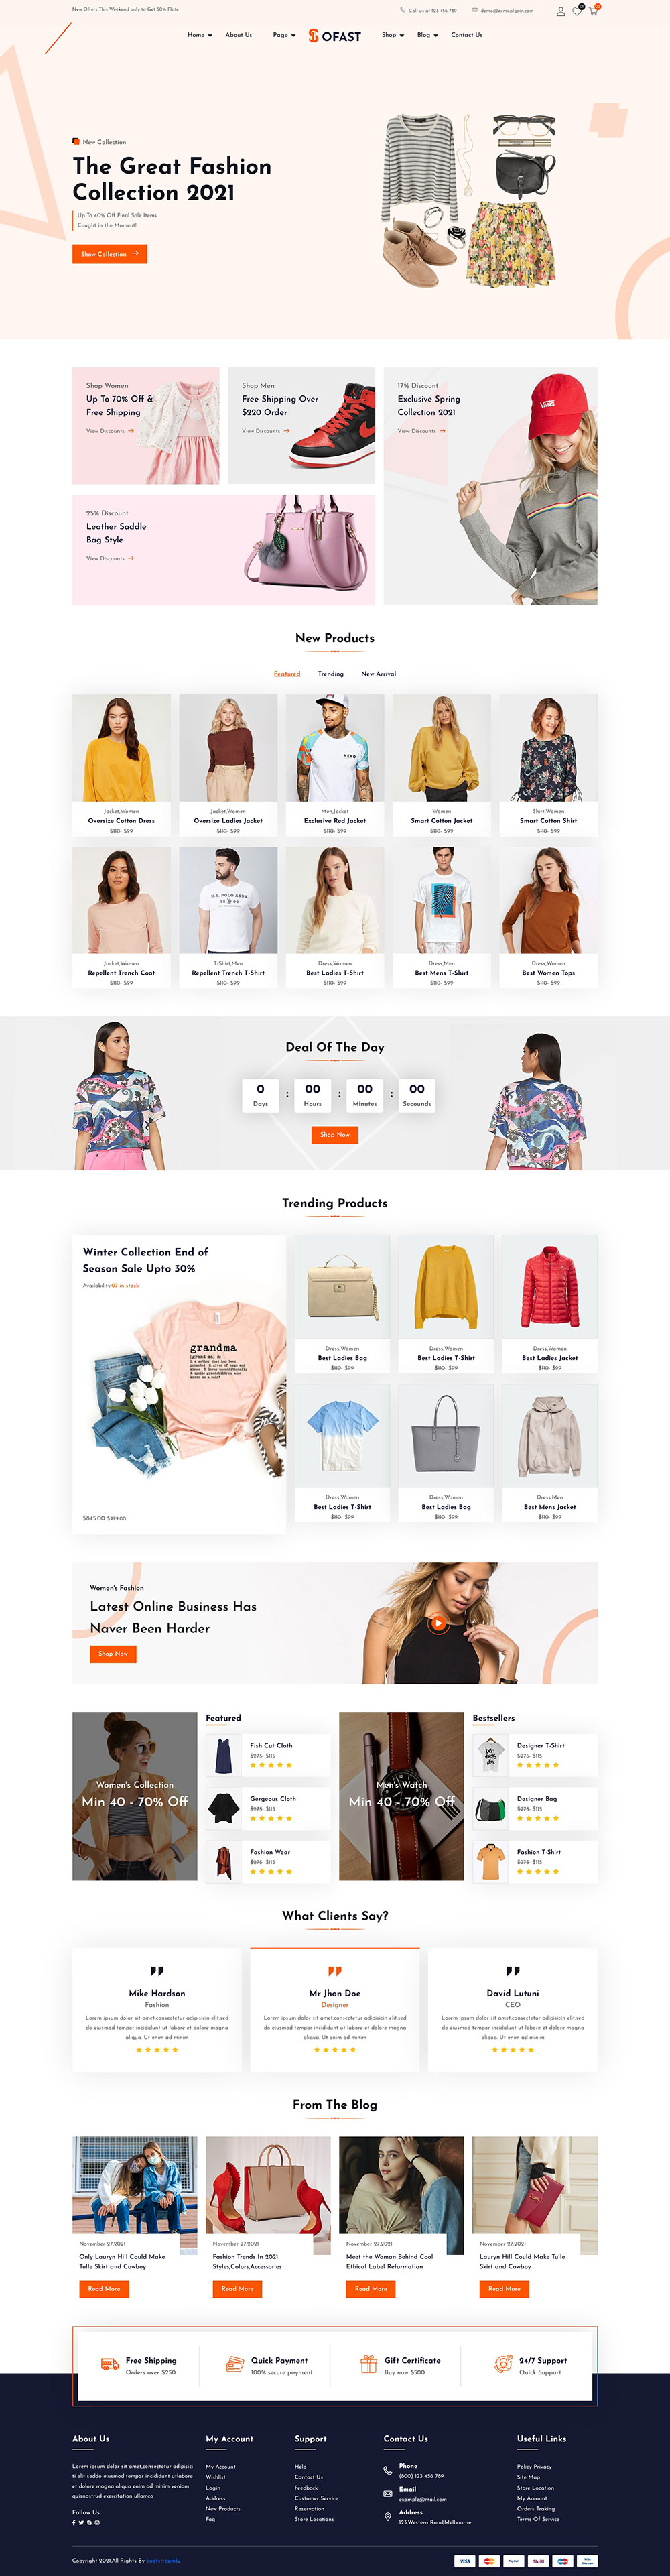Switch to the Trending products tab

(x=331, y=674)
